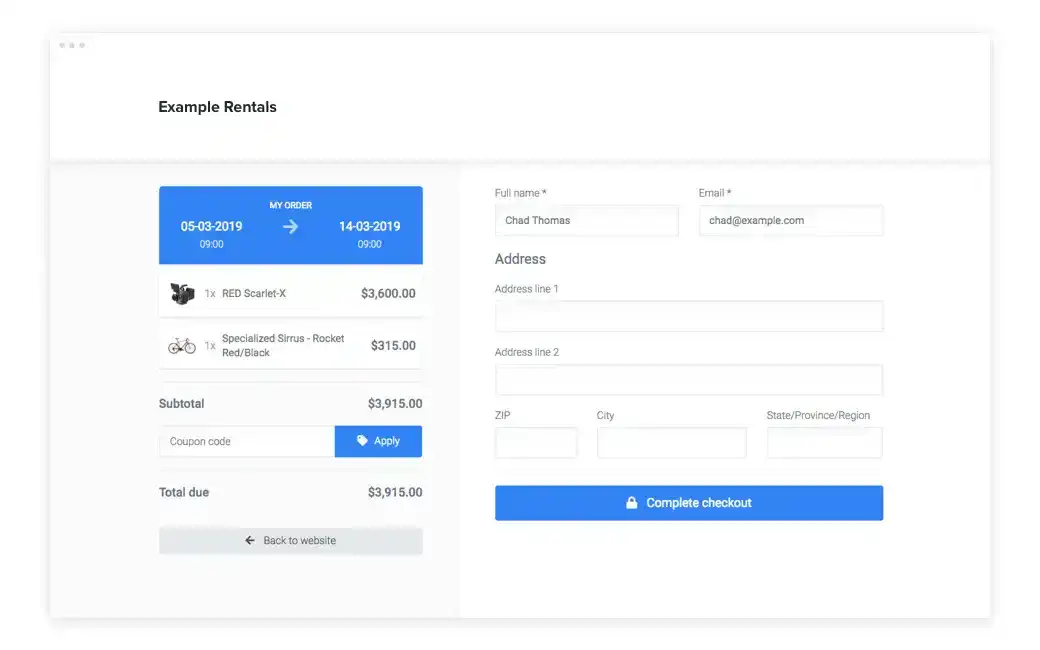The image size is (1040, 650).
Task: Click the Example Rentals header
Action: click(217, 106)
